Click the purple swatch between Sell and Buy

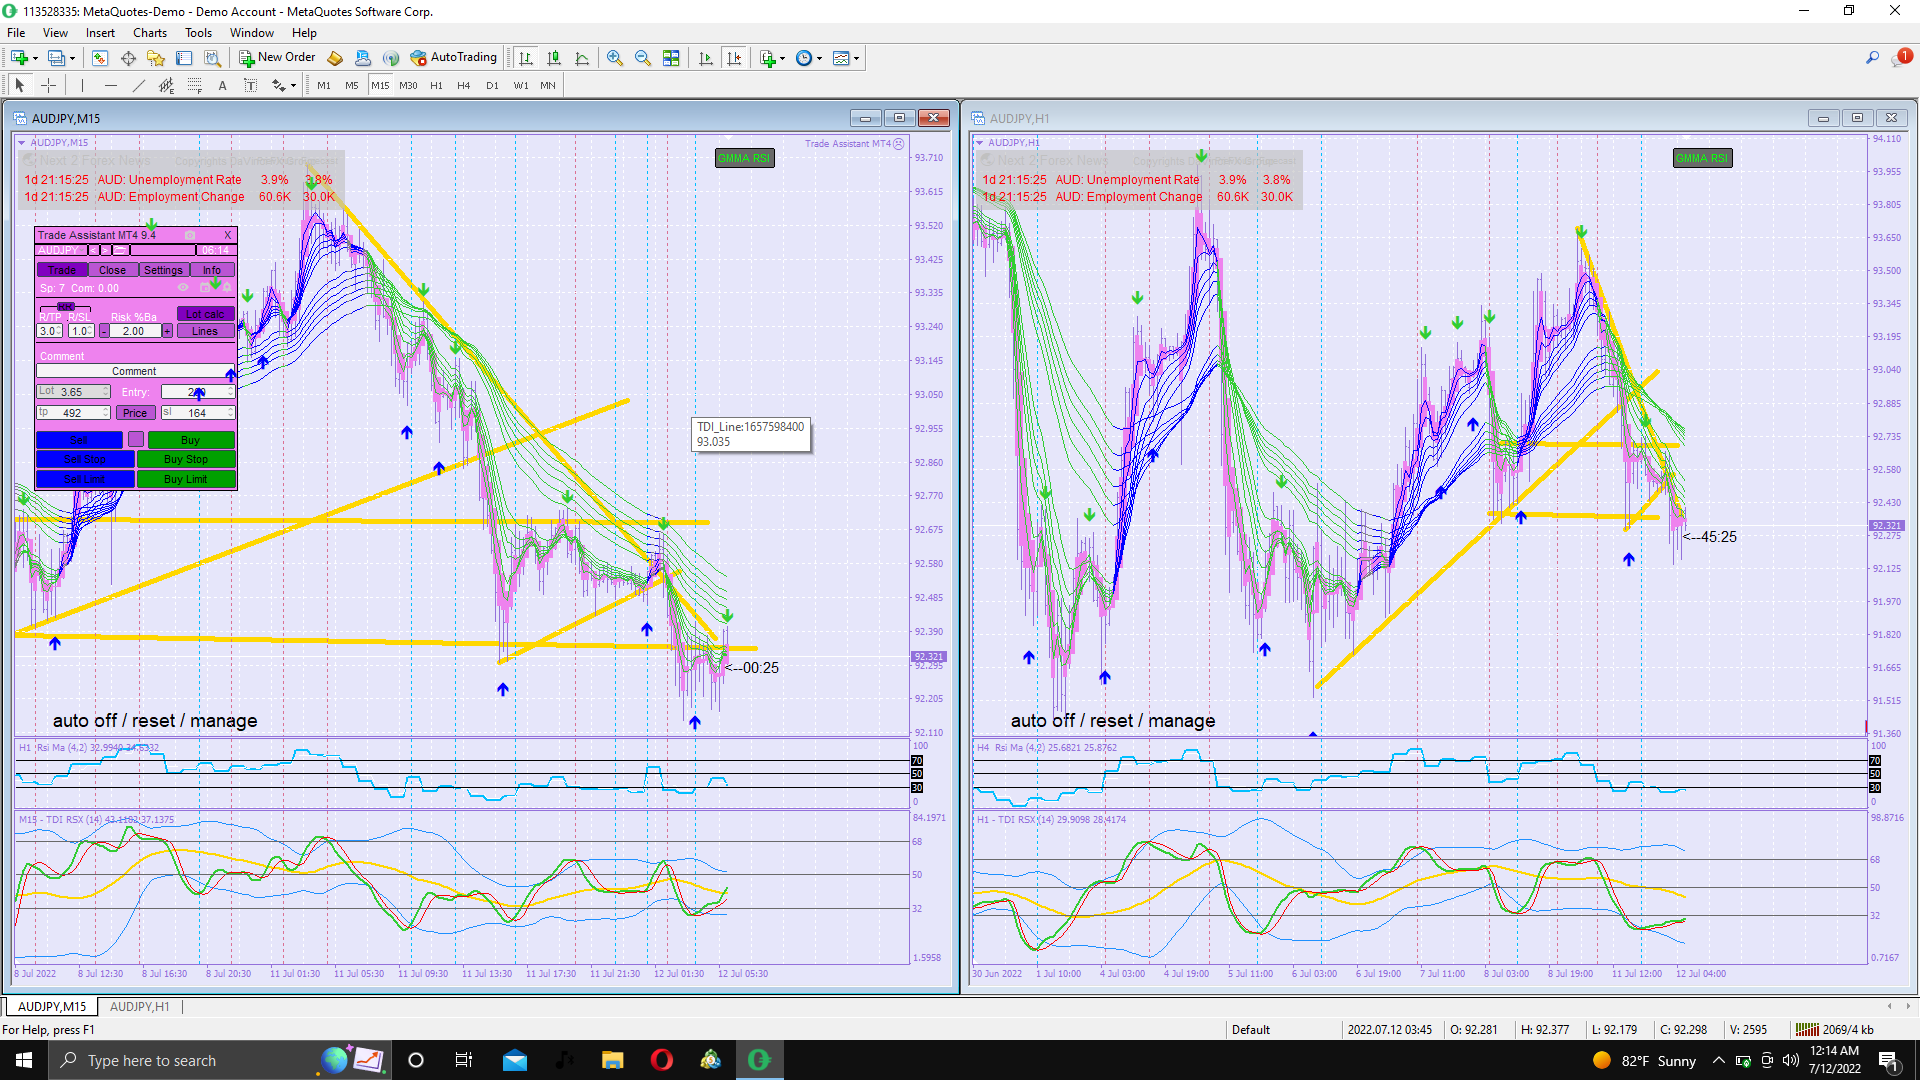click(x=136, y=440)
